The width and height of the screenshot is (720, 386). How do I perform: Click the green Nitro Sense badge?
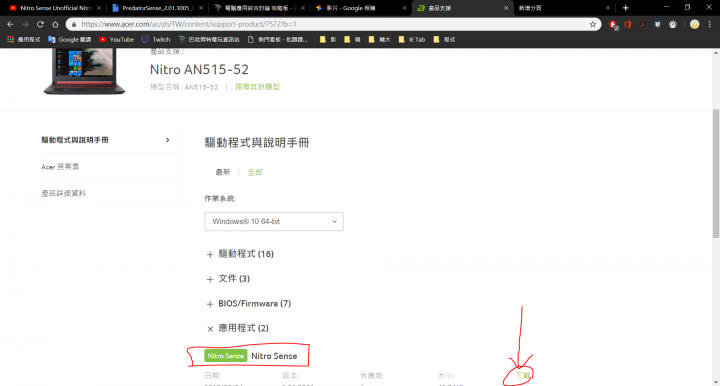point(225,356)
